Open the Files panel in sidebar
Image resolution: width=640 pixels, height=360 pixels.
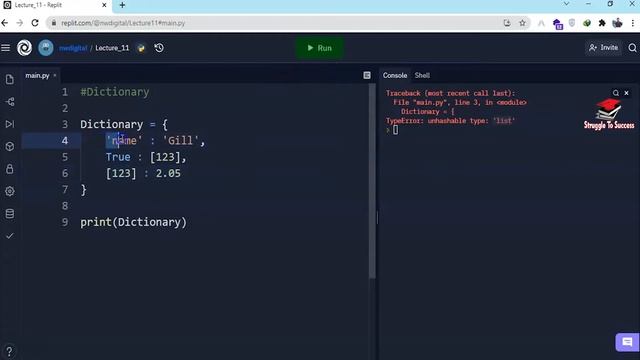(x=10, y=79)
